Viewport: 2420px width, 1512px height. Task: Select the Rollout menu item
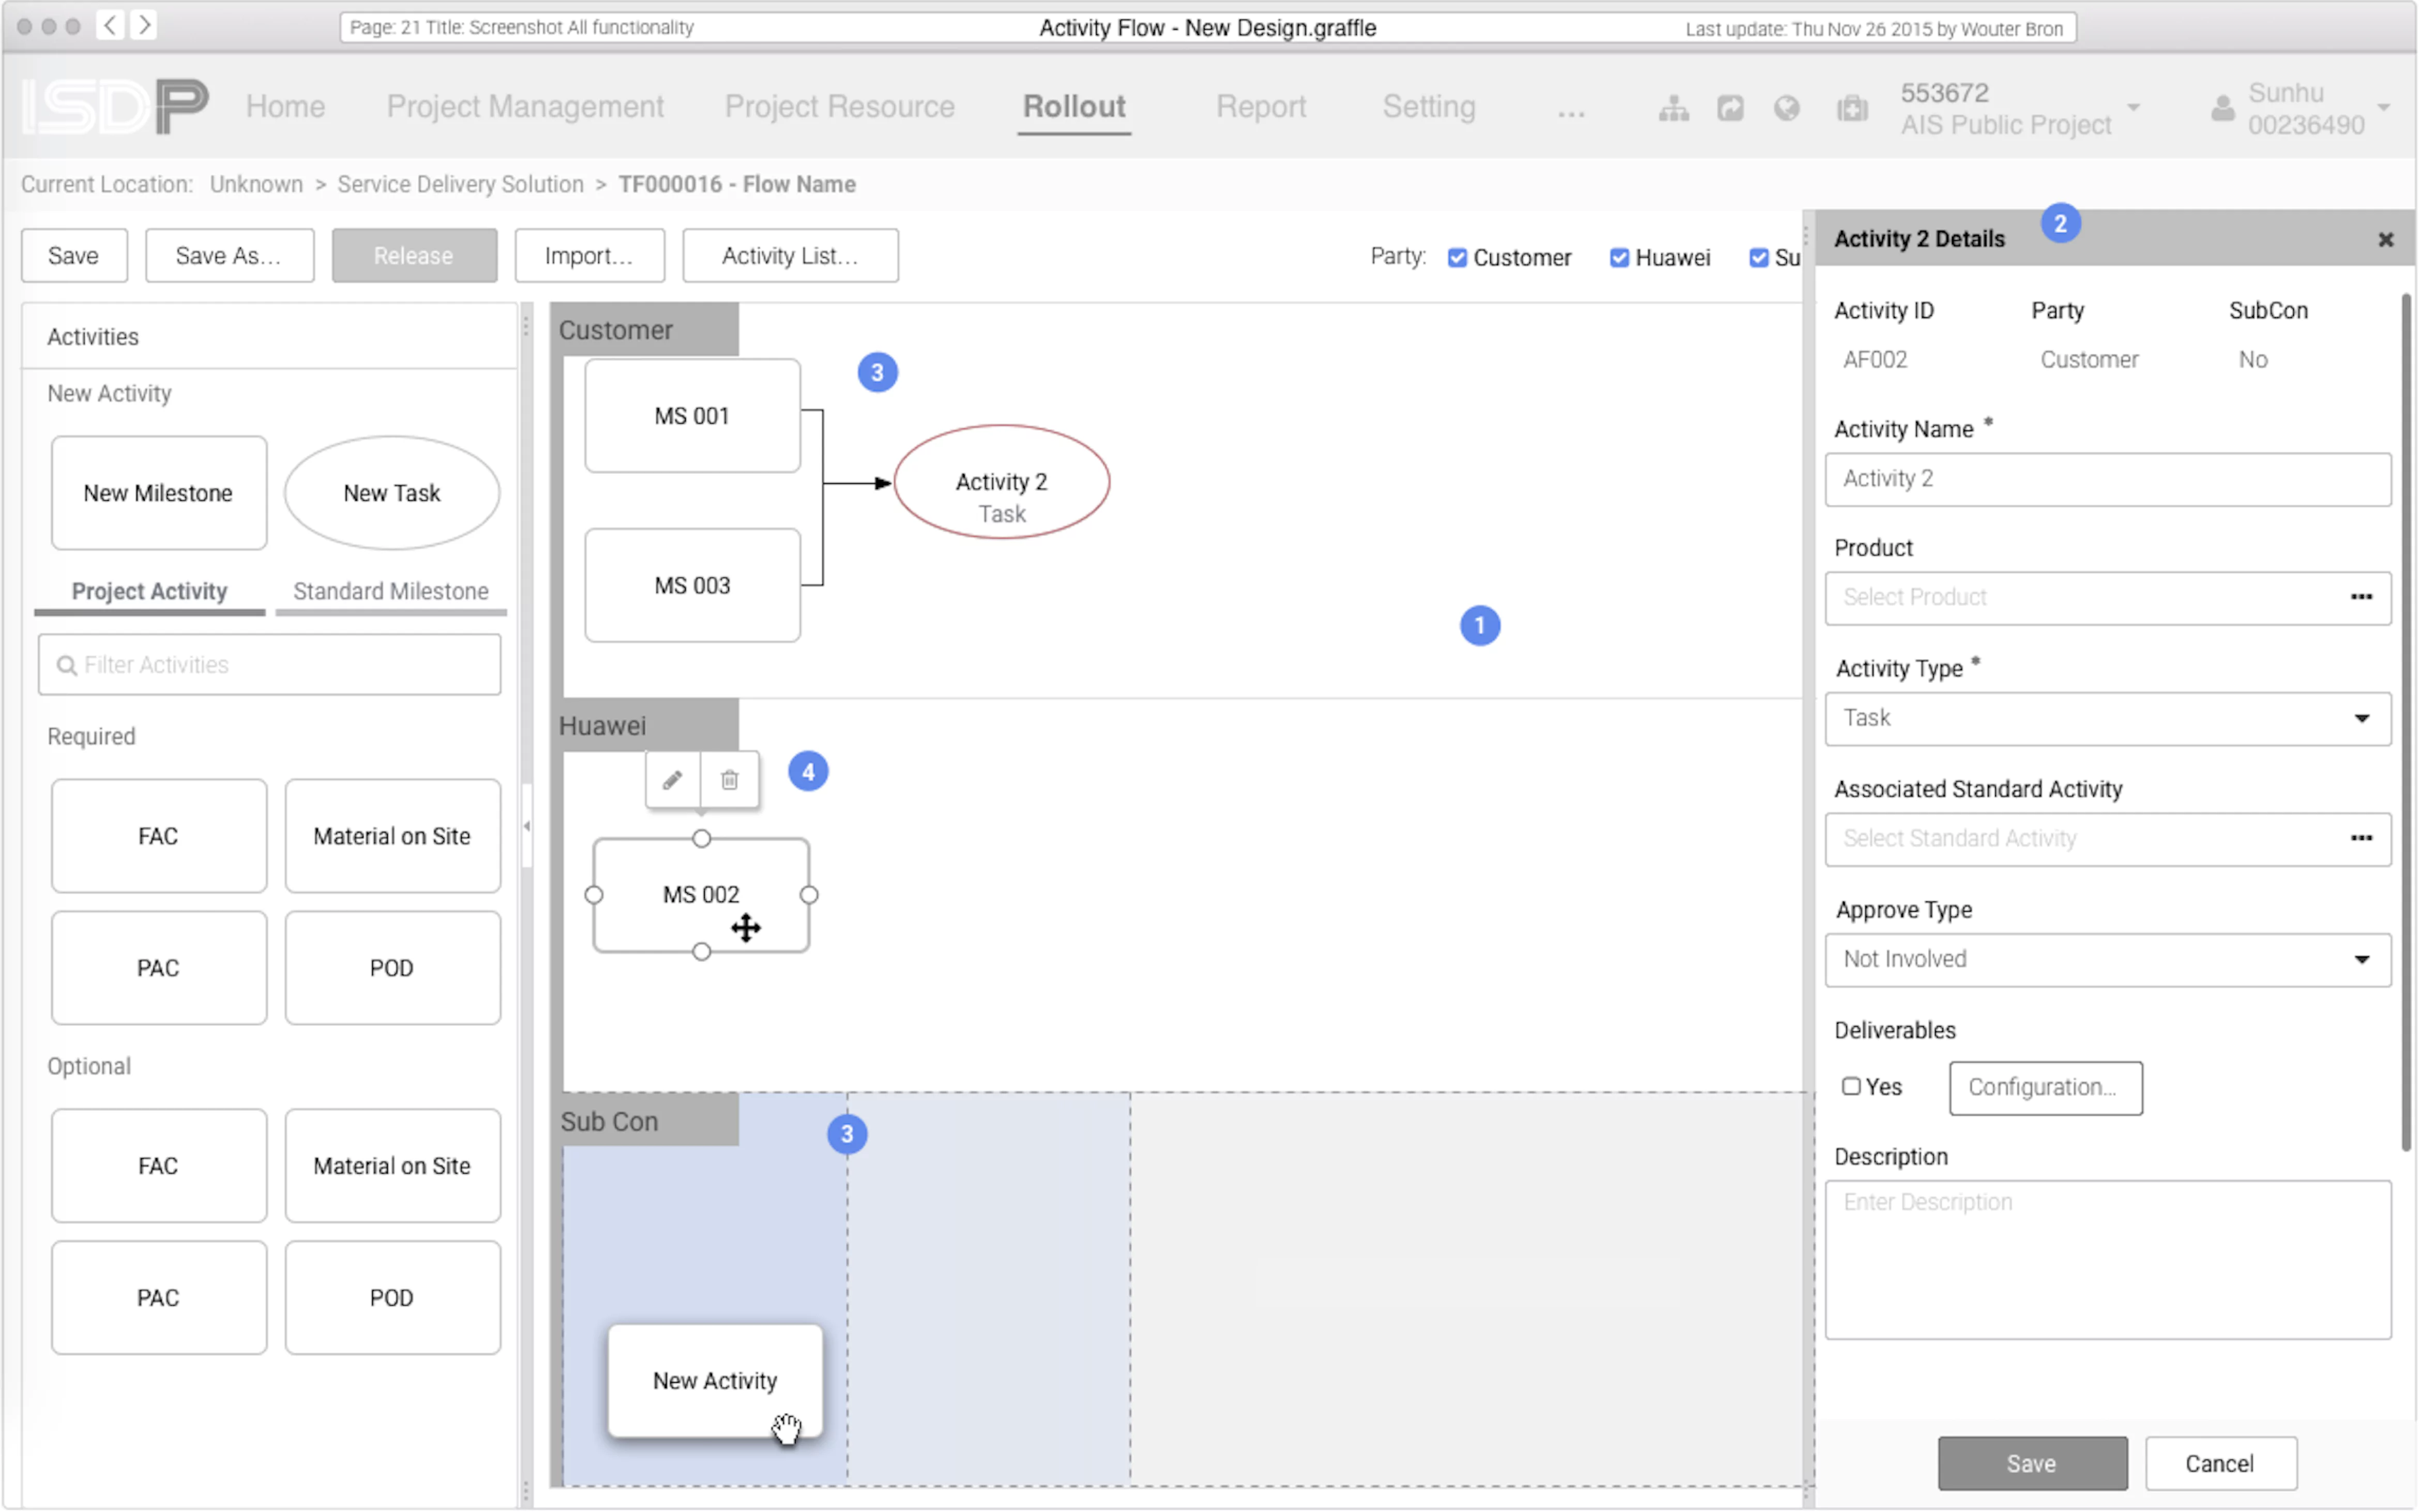1074,106
